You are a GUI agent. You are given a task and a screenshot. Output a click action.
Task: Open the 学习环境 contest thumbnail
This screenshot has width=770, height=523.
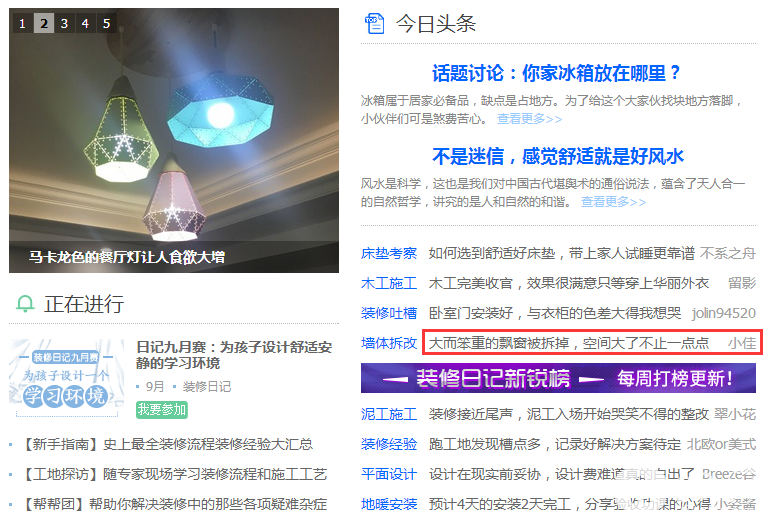coord(66,378)
